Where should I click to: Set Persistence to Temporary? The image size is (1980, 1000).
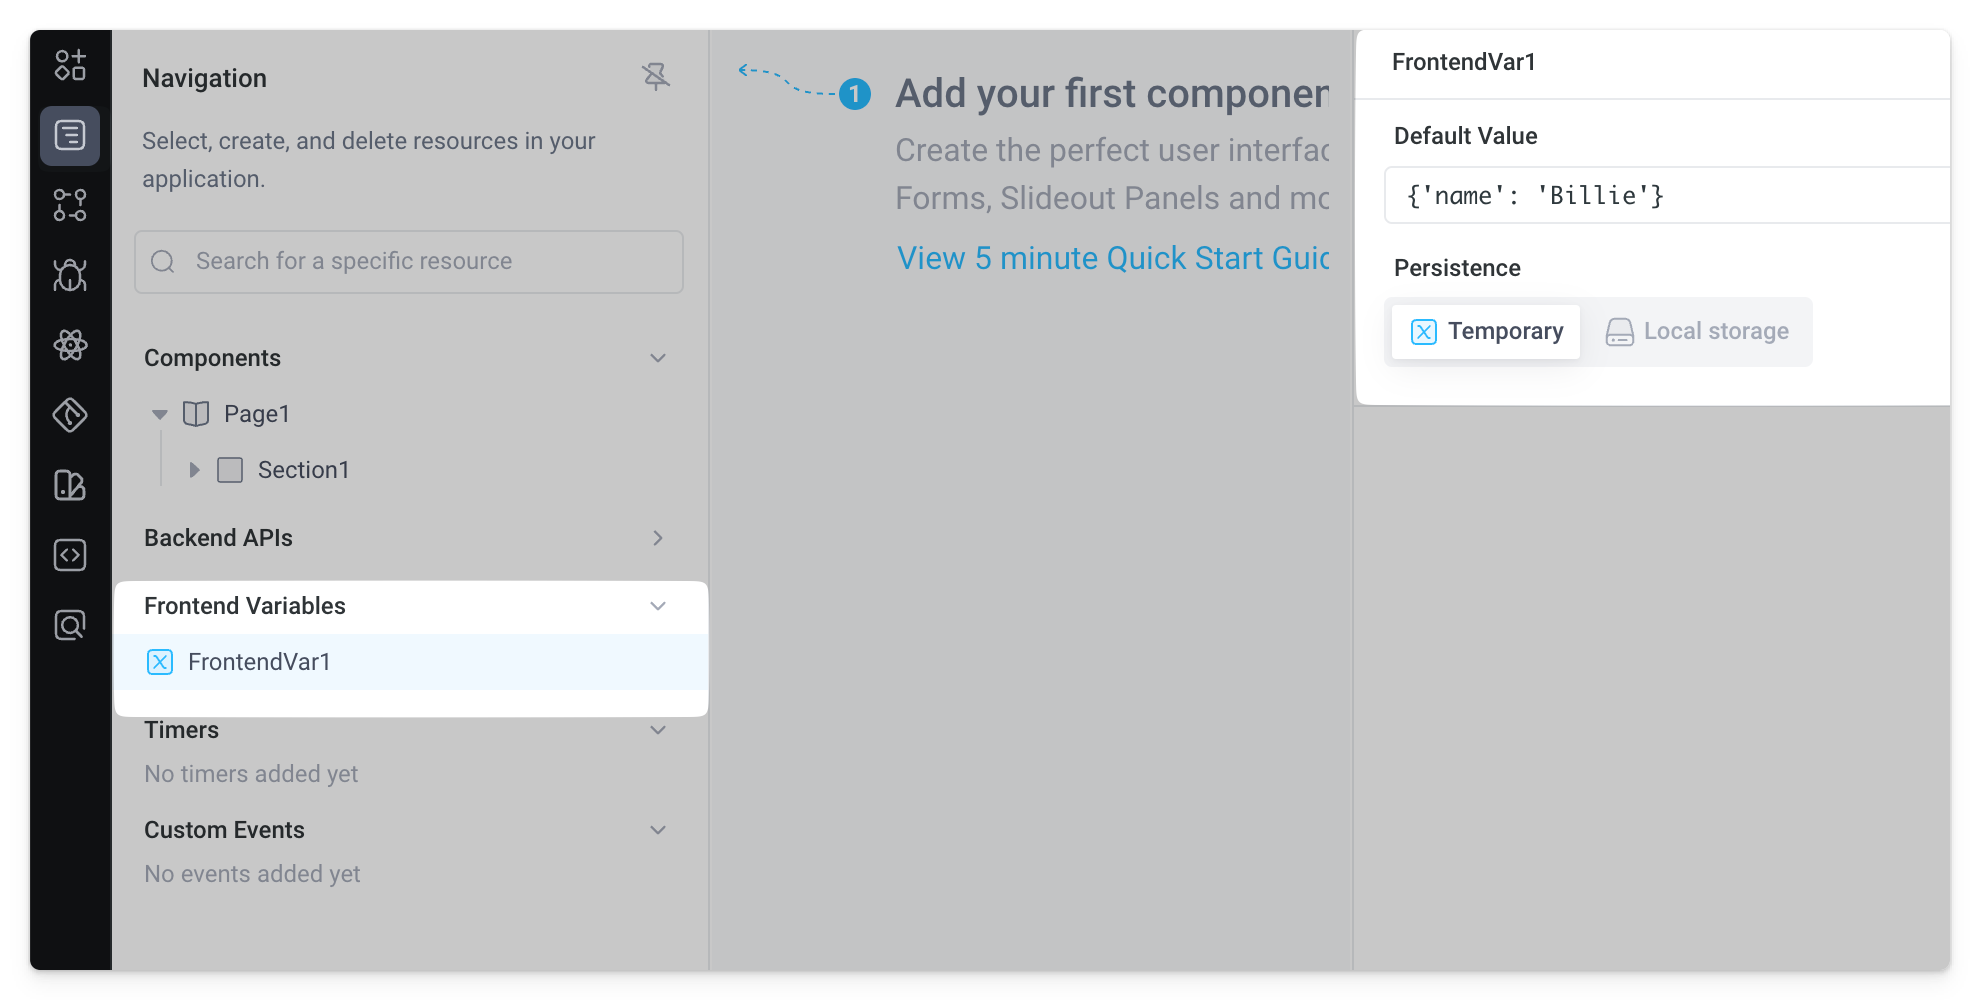pos(1484,331)
